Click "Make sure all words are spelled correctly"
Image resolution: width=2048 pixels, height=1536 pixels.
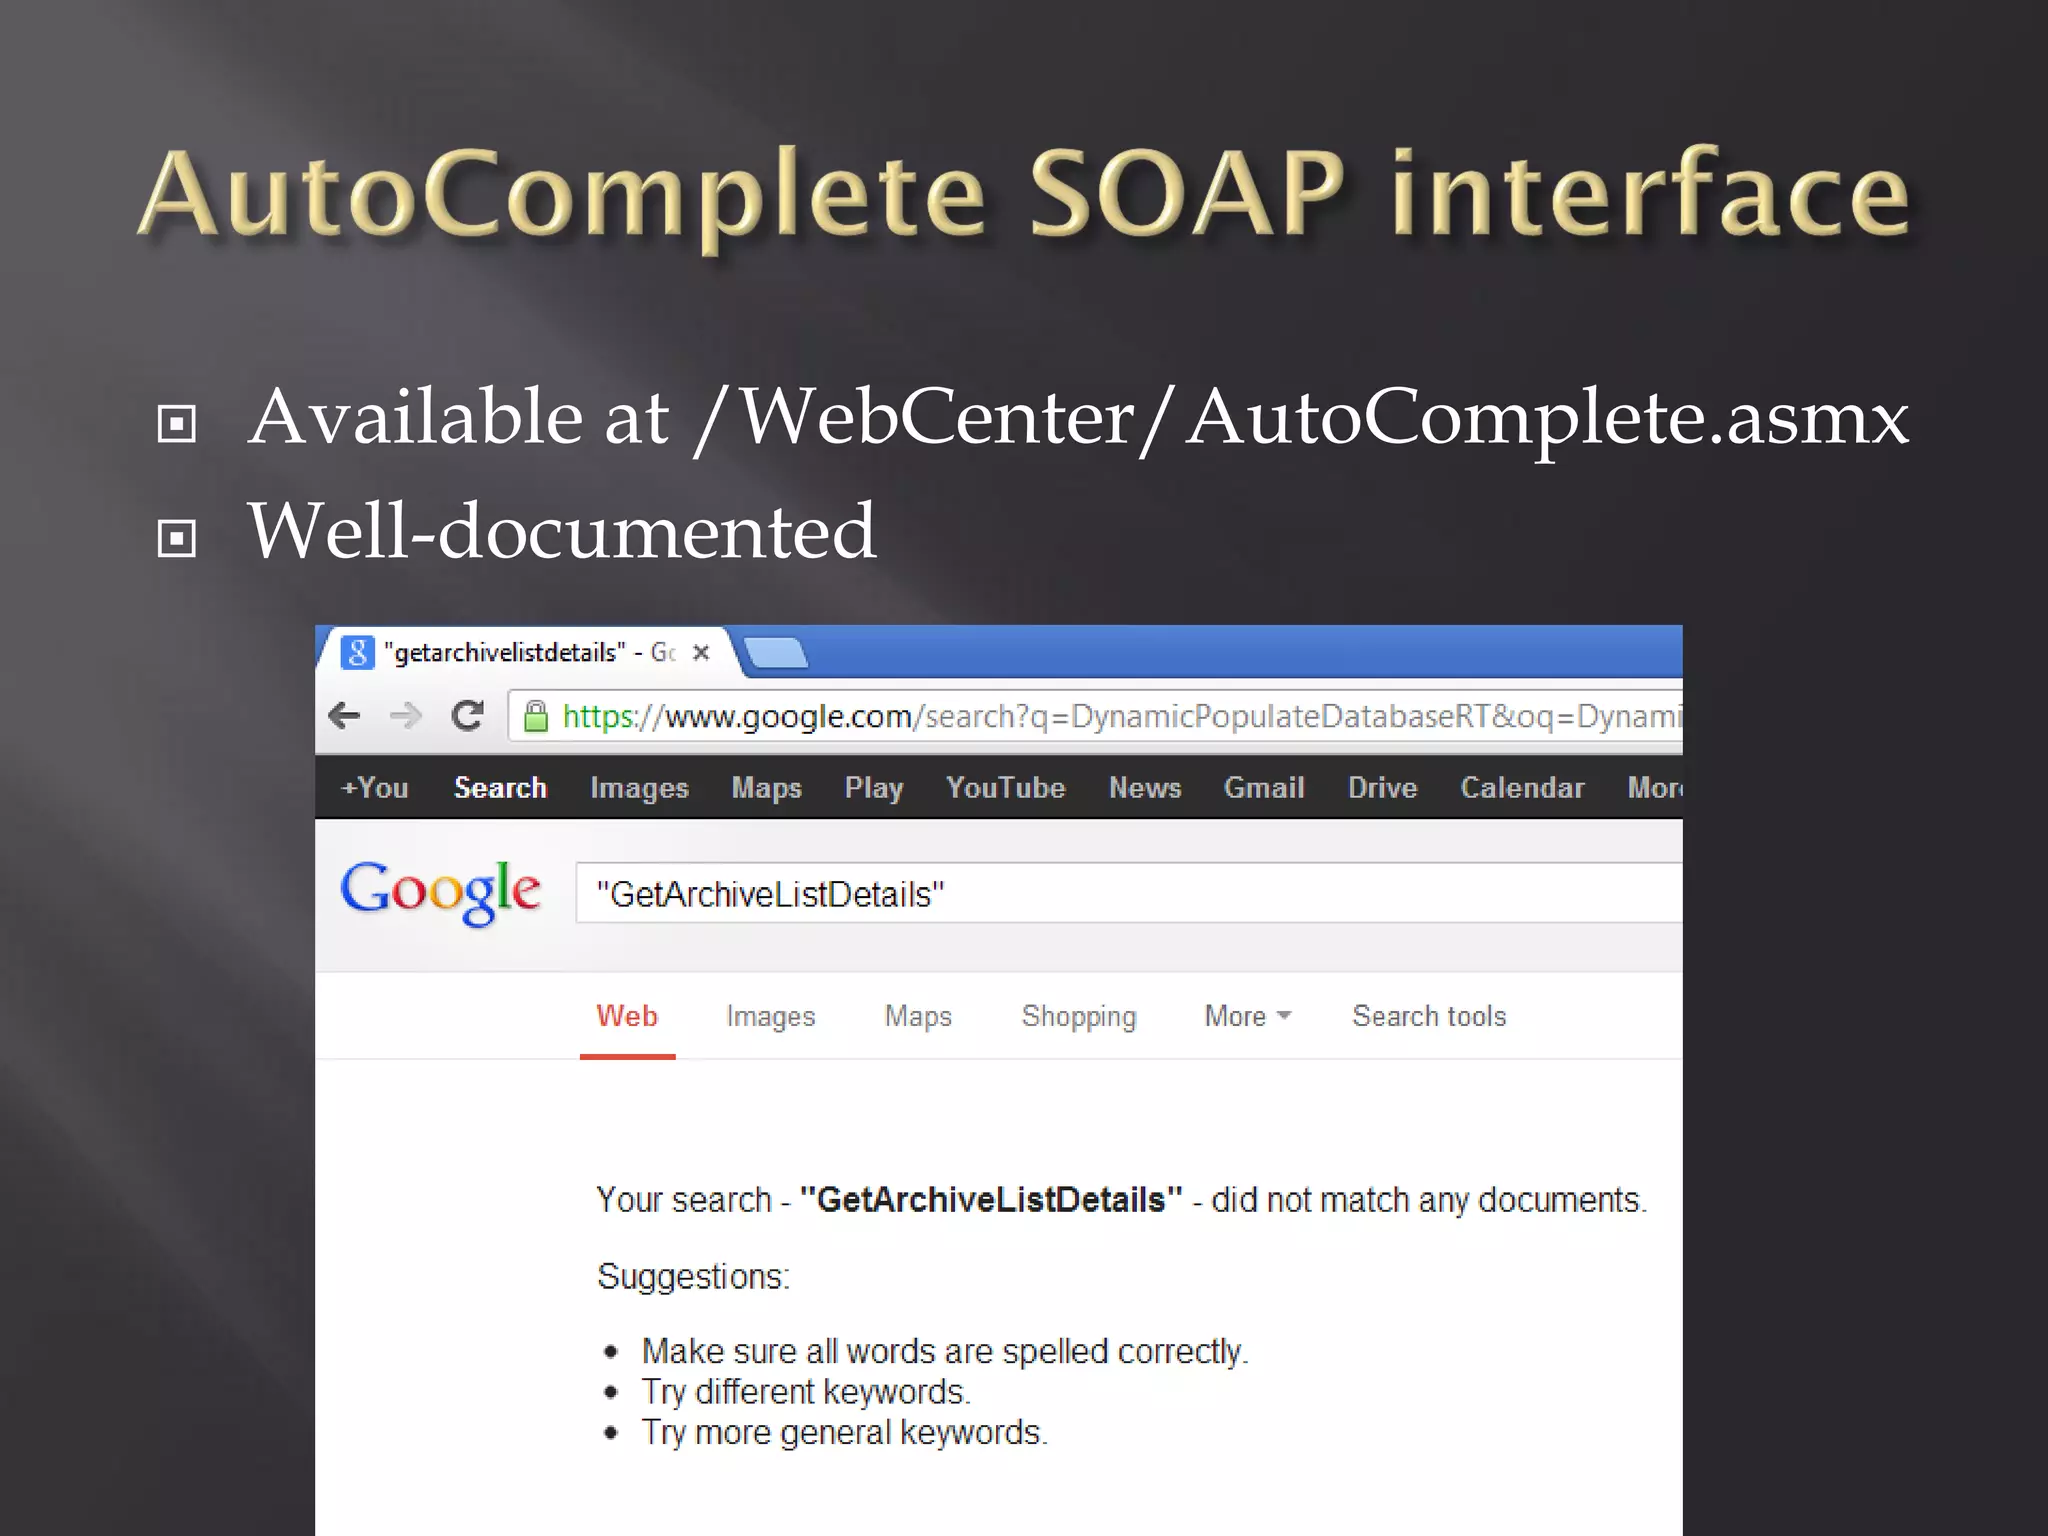[x=945, y=1352]
